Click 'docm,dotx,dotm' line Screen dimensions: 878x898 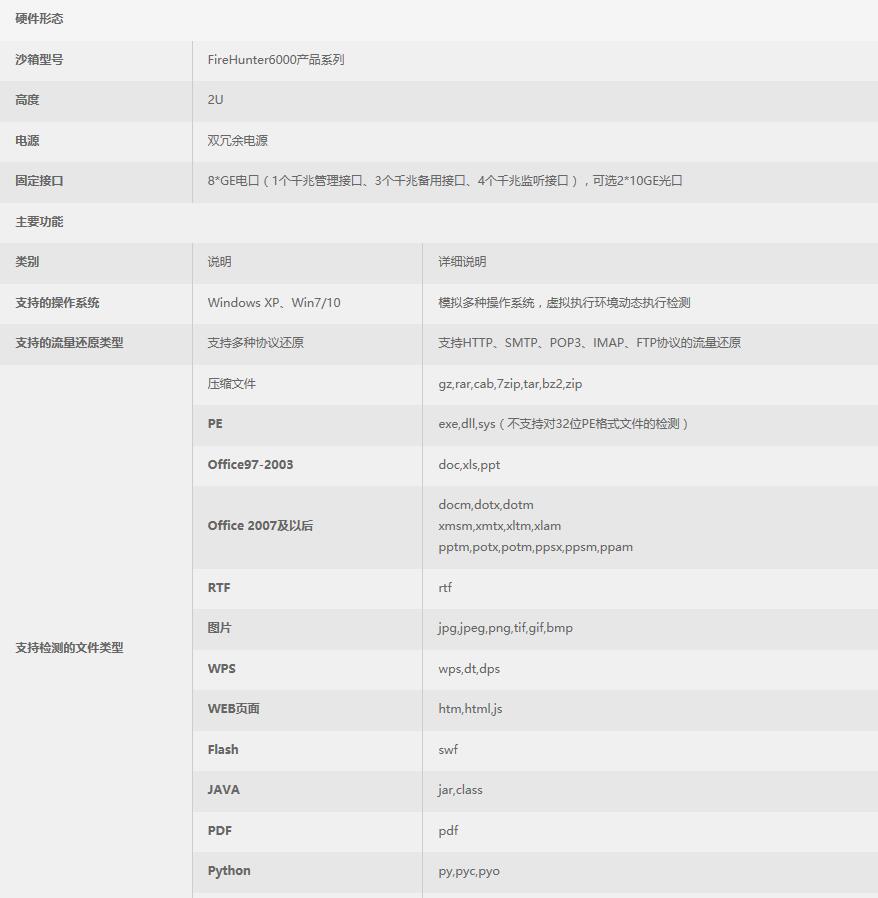coord(486,505)
